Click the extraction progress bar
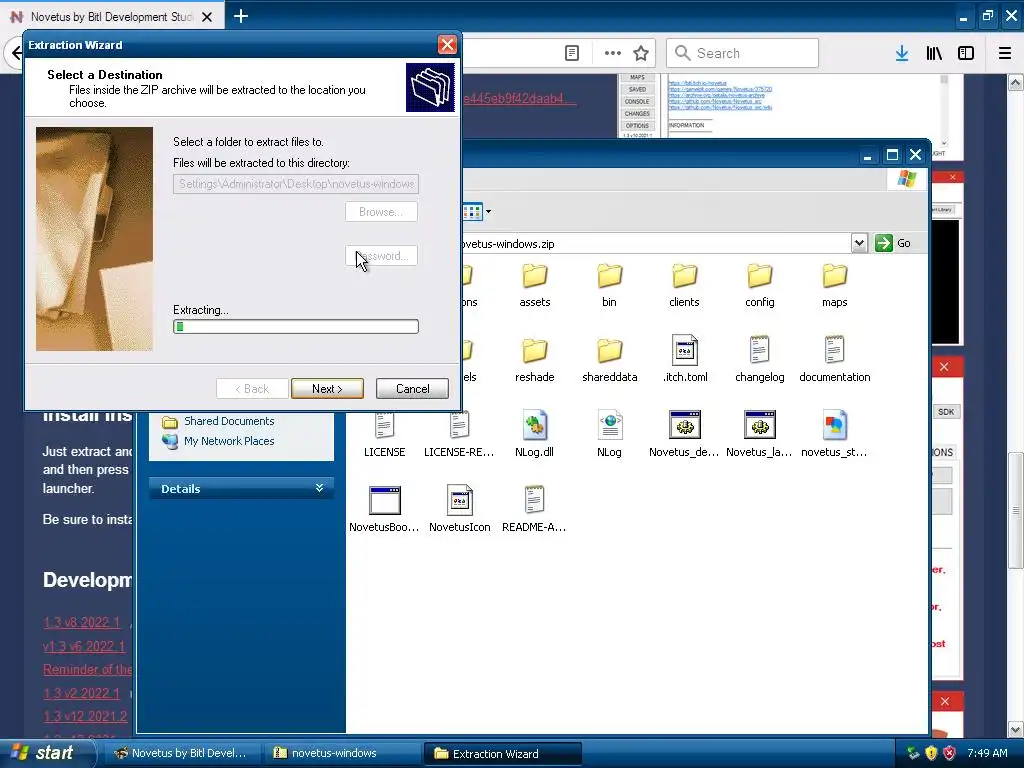 (x=296, y=327)
